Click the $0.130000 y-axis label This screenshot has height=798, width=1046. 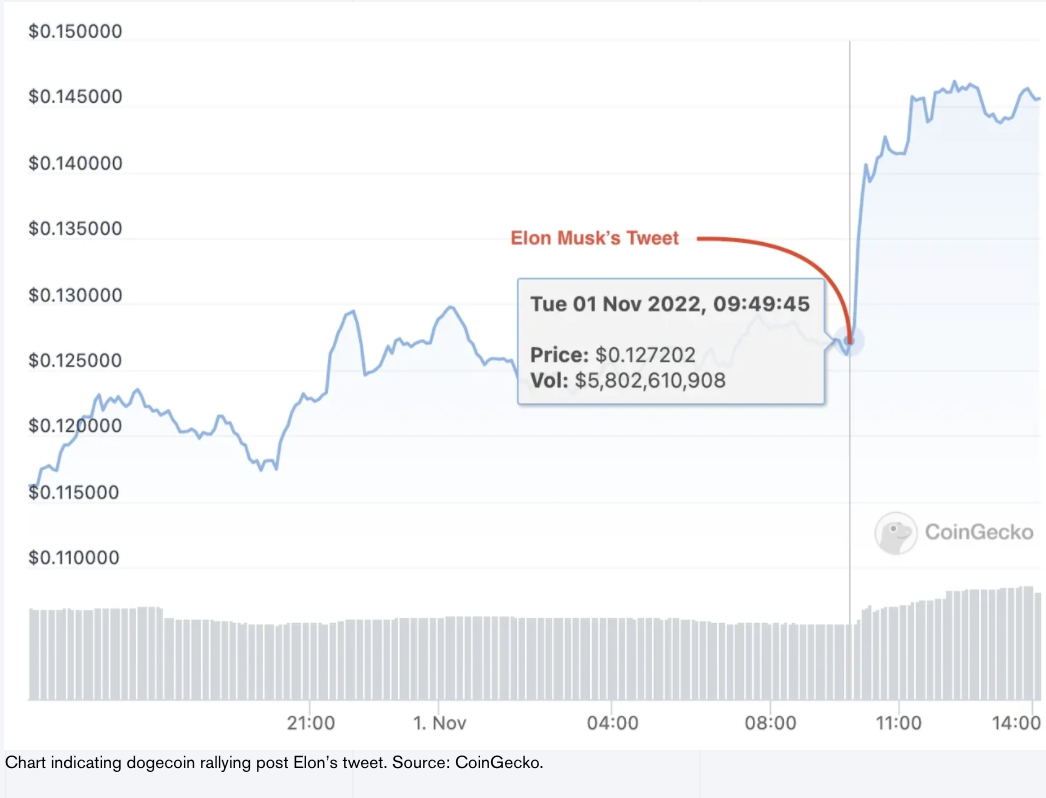75,295
